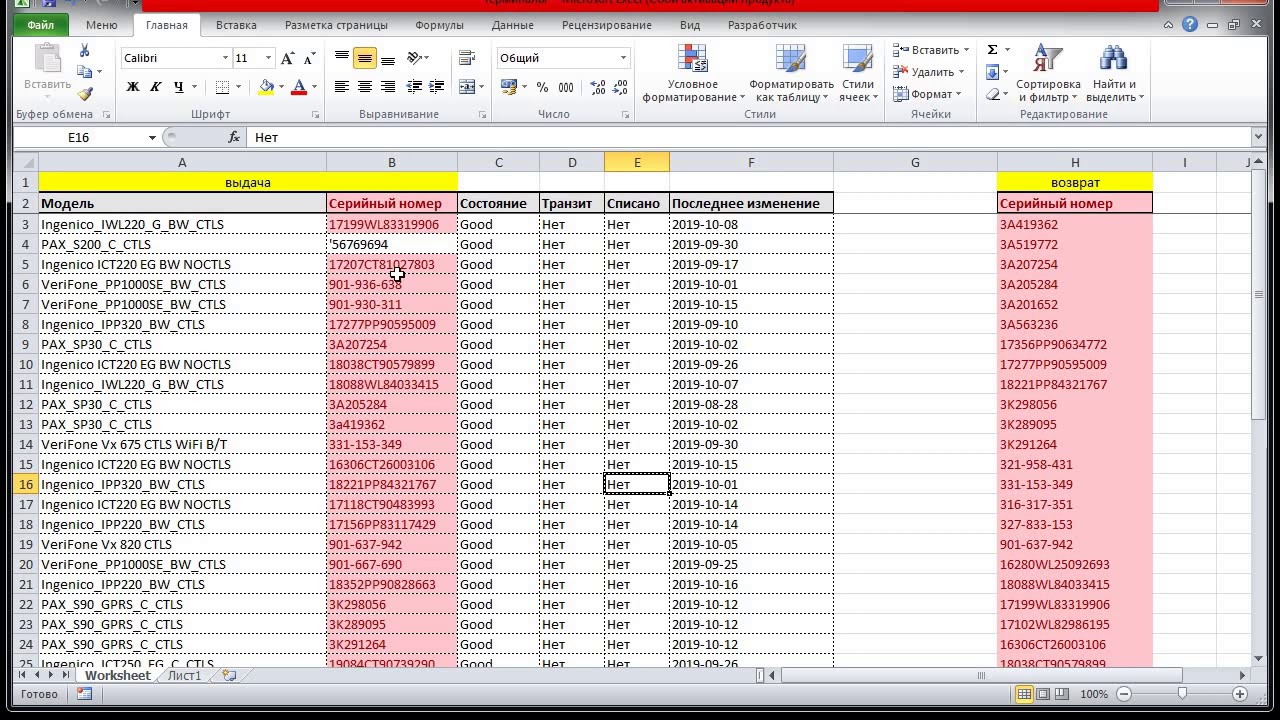Click the decrease decimal places icon

point(619,87)
